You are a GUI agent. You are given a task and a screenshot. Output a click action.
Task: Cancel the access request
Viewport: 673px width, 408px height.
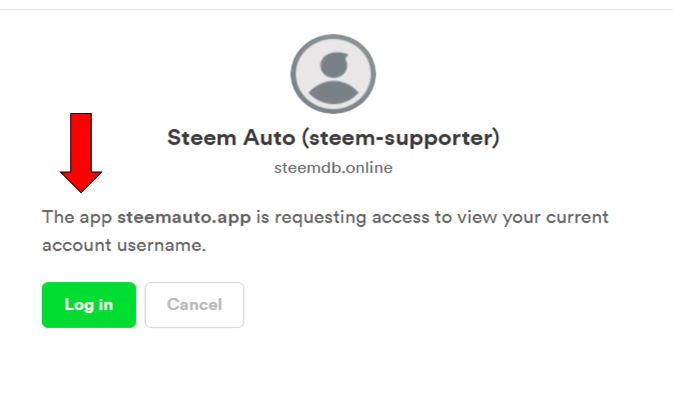click(194, 305)
